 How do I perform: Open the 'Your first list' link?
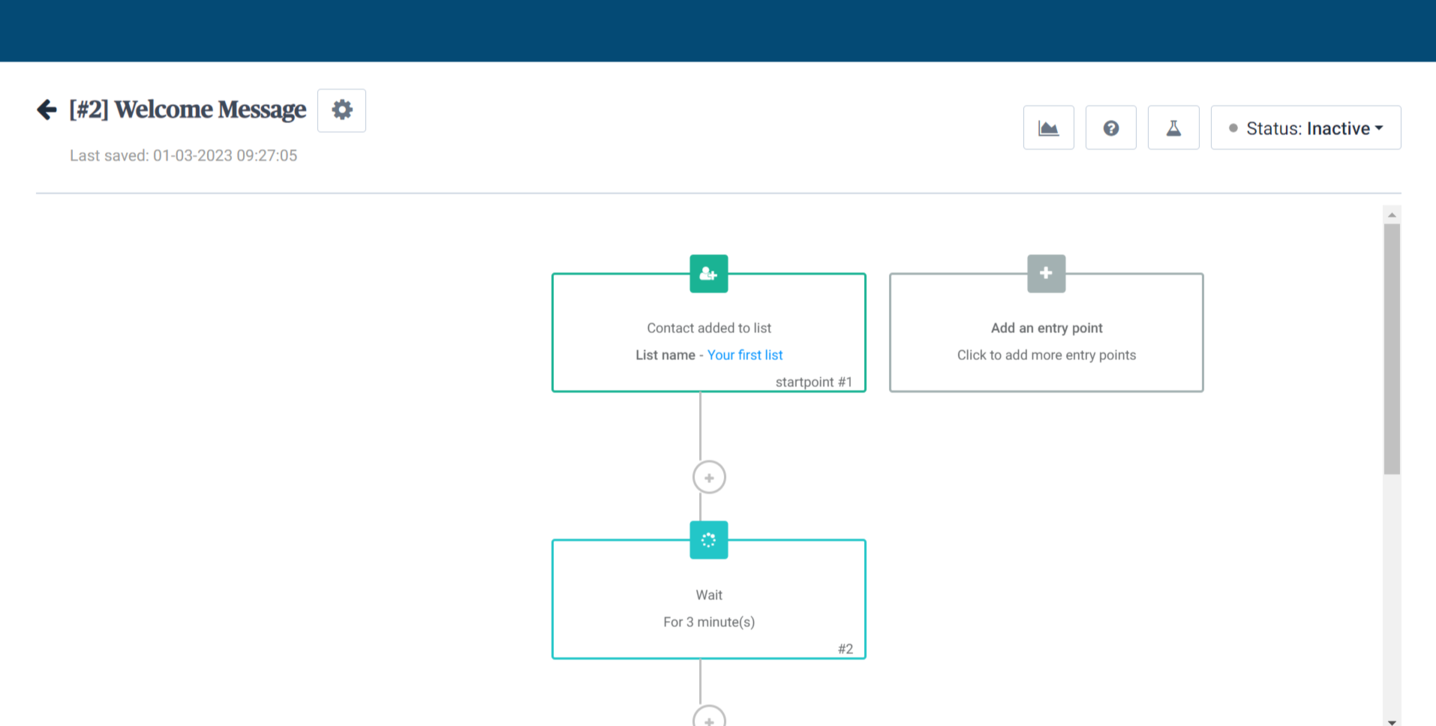pyautogui.click(x=744, y=355)
